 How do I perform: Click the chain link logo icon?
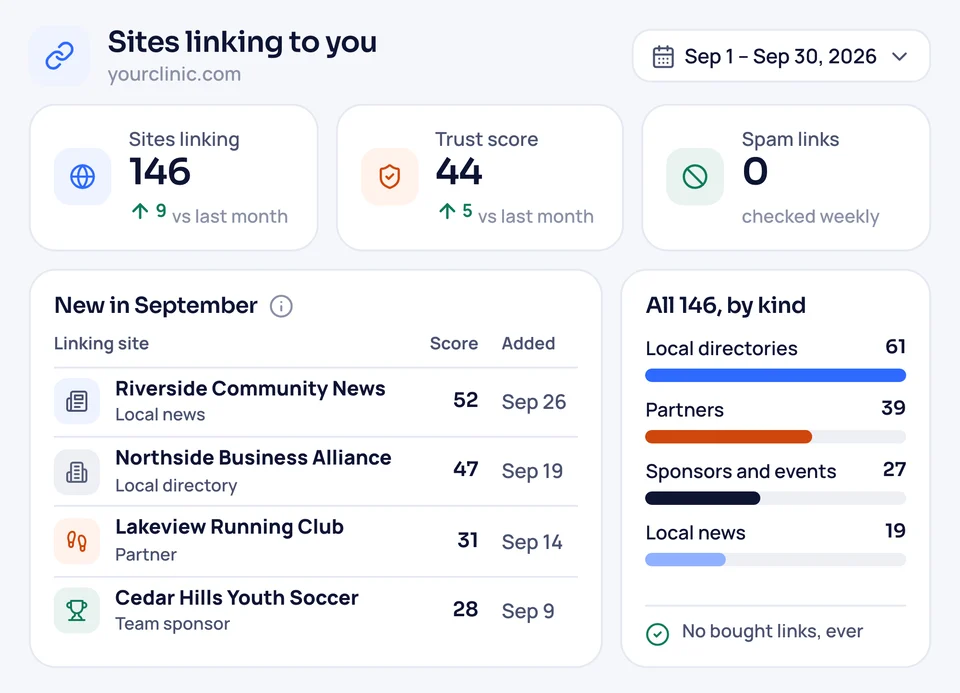[x=59, y=56]
